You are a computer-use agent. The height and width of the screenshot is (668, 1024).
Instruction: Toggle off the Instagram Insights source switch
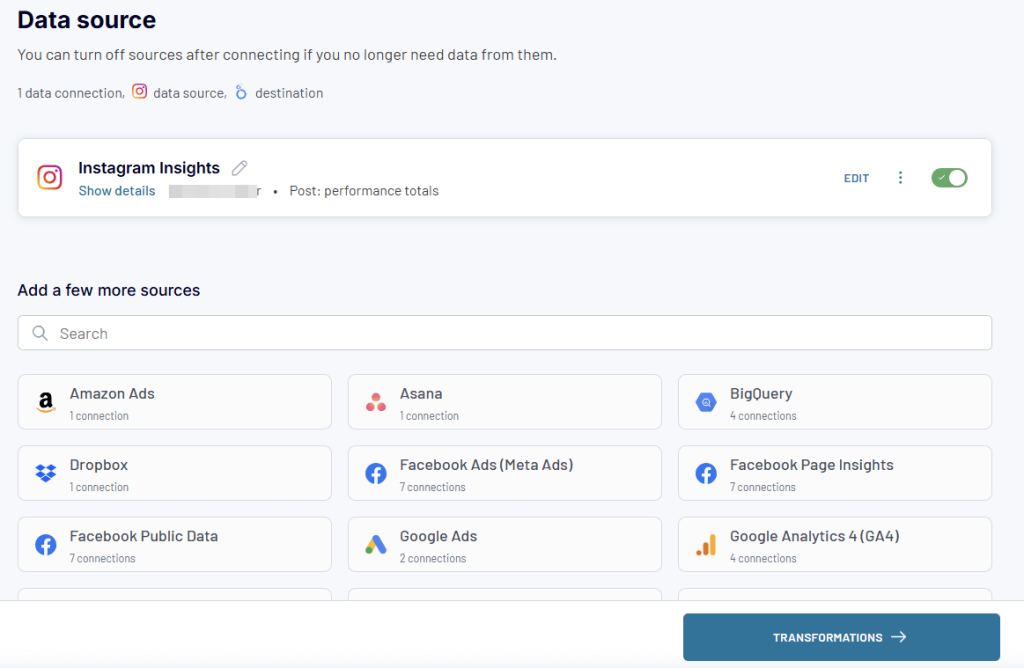coord(949,178)
